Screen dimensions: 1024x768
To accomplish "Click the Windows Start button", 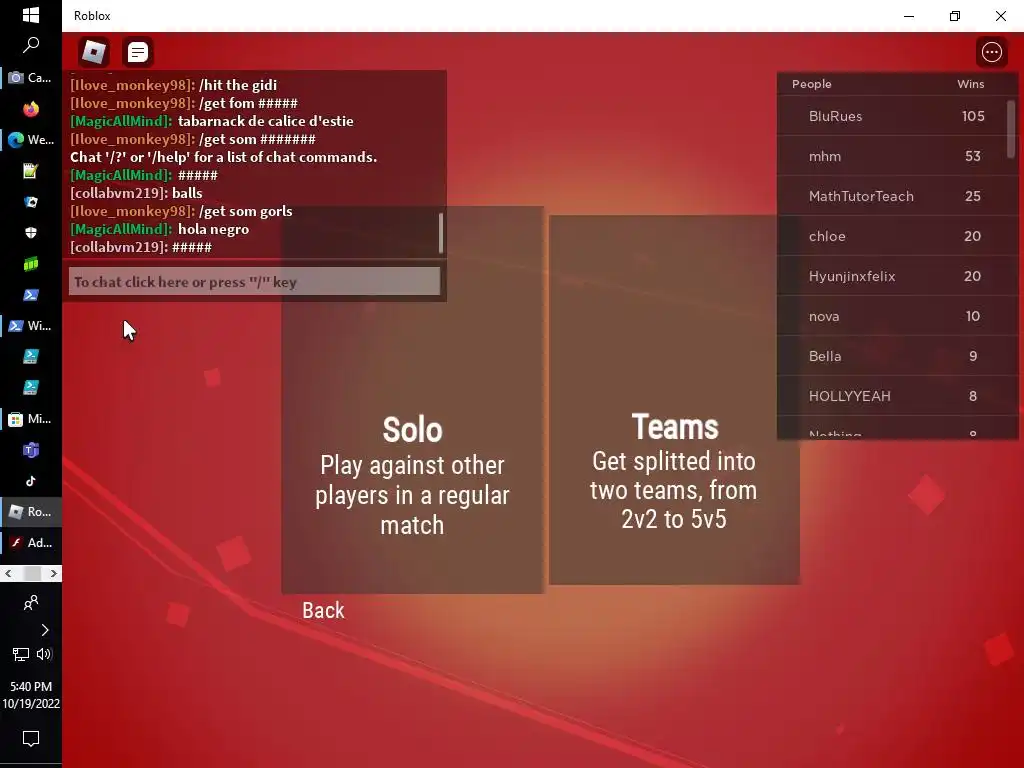I will click(x=31, y=15).
